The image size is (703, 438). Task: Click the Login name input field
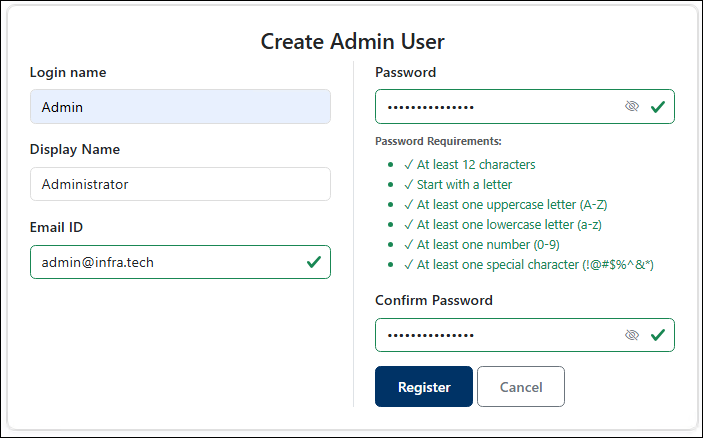(x=180, y=107)
